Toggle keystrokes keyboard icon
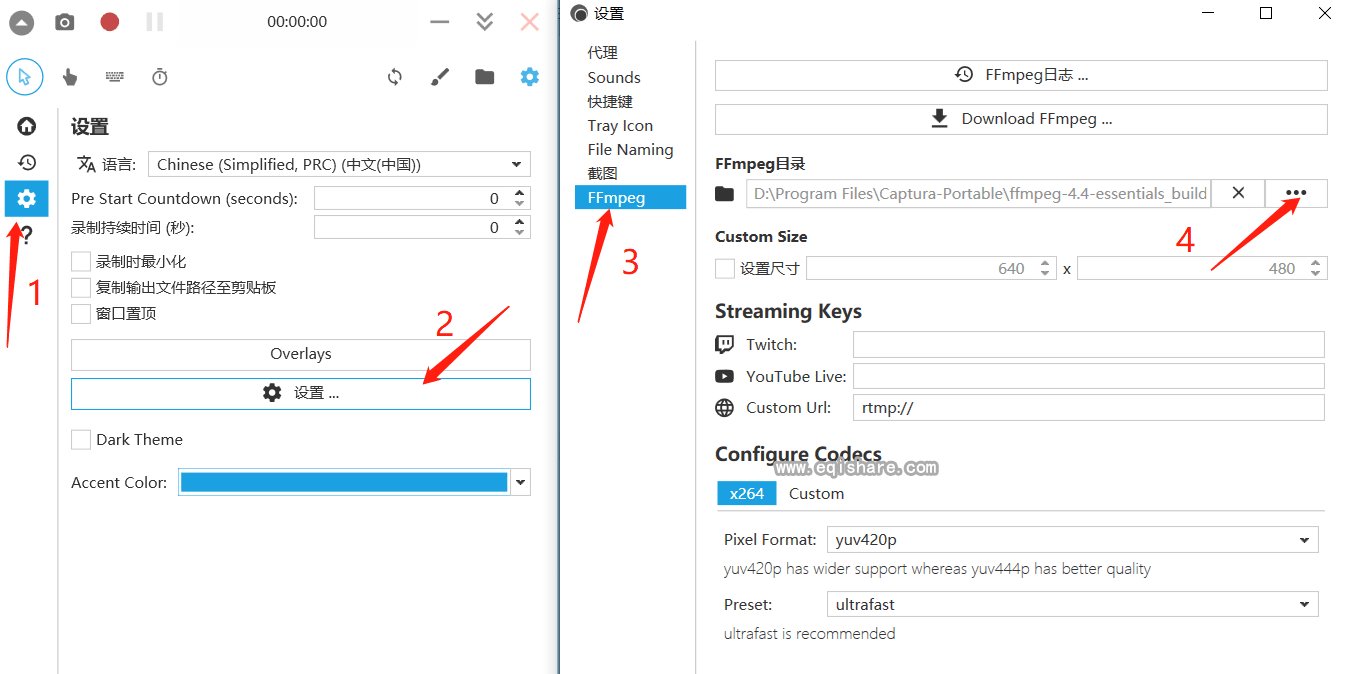 (x=115, y=77)
